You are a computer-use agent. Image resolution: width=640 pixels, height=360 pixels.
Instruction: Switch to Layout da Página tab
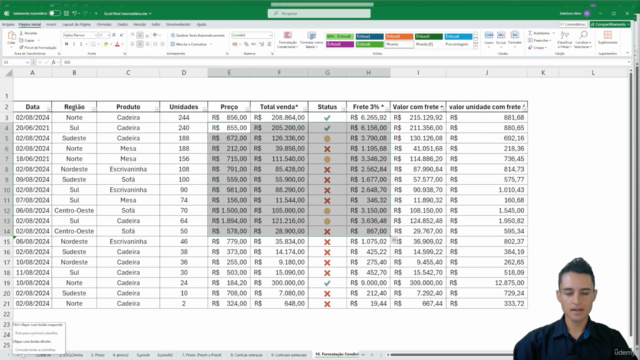point(76,24)
